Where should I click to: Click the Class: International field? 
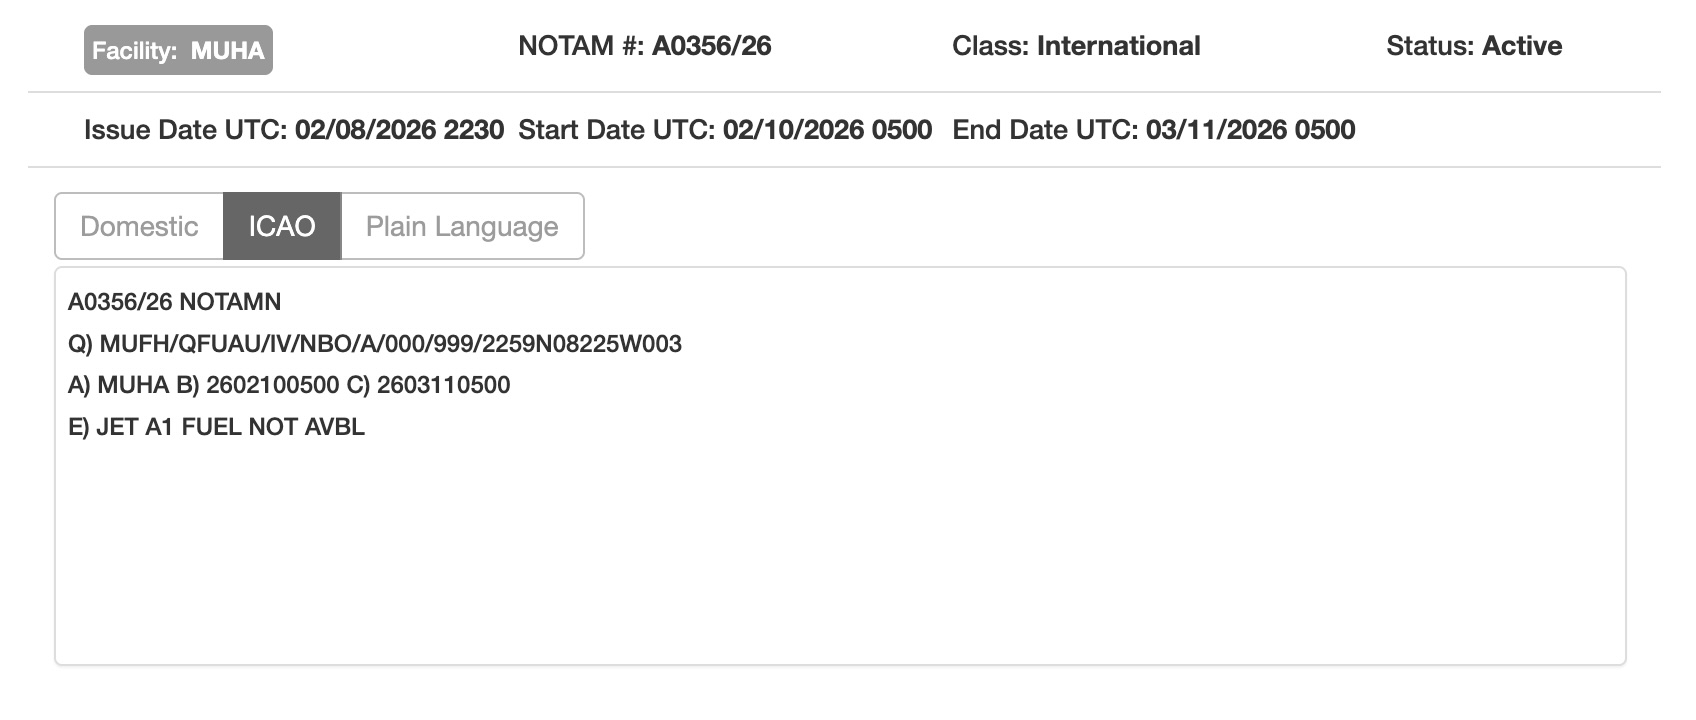click(x=1076, y=46)
